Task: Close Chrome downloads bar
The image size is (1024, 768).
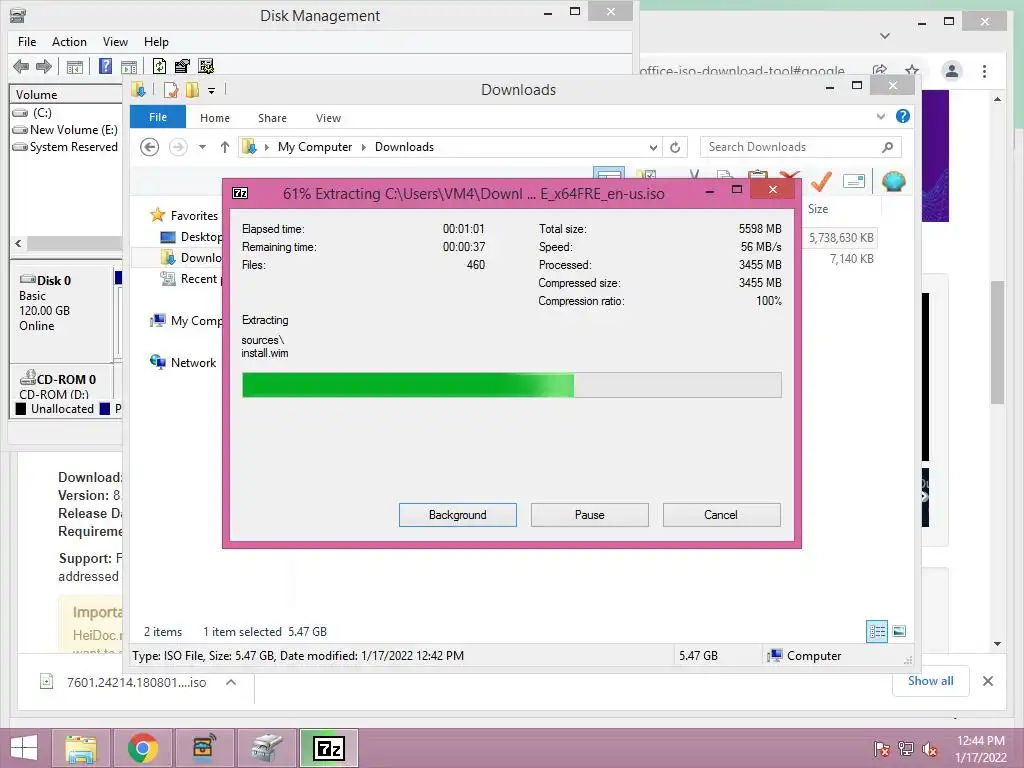Action: (987, 681)
